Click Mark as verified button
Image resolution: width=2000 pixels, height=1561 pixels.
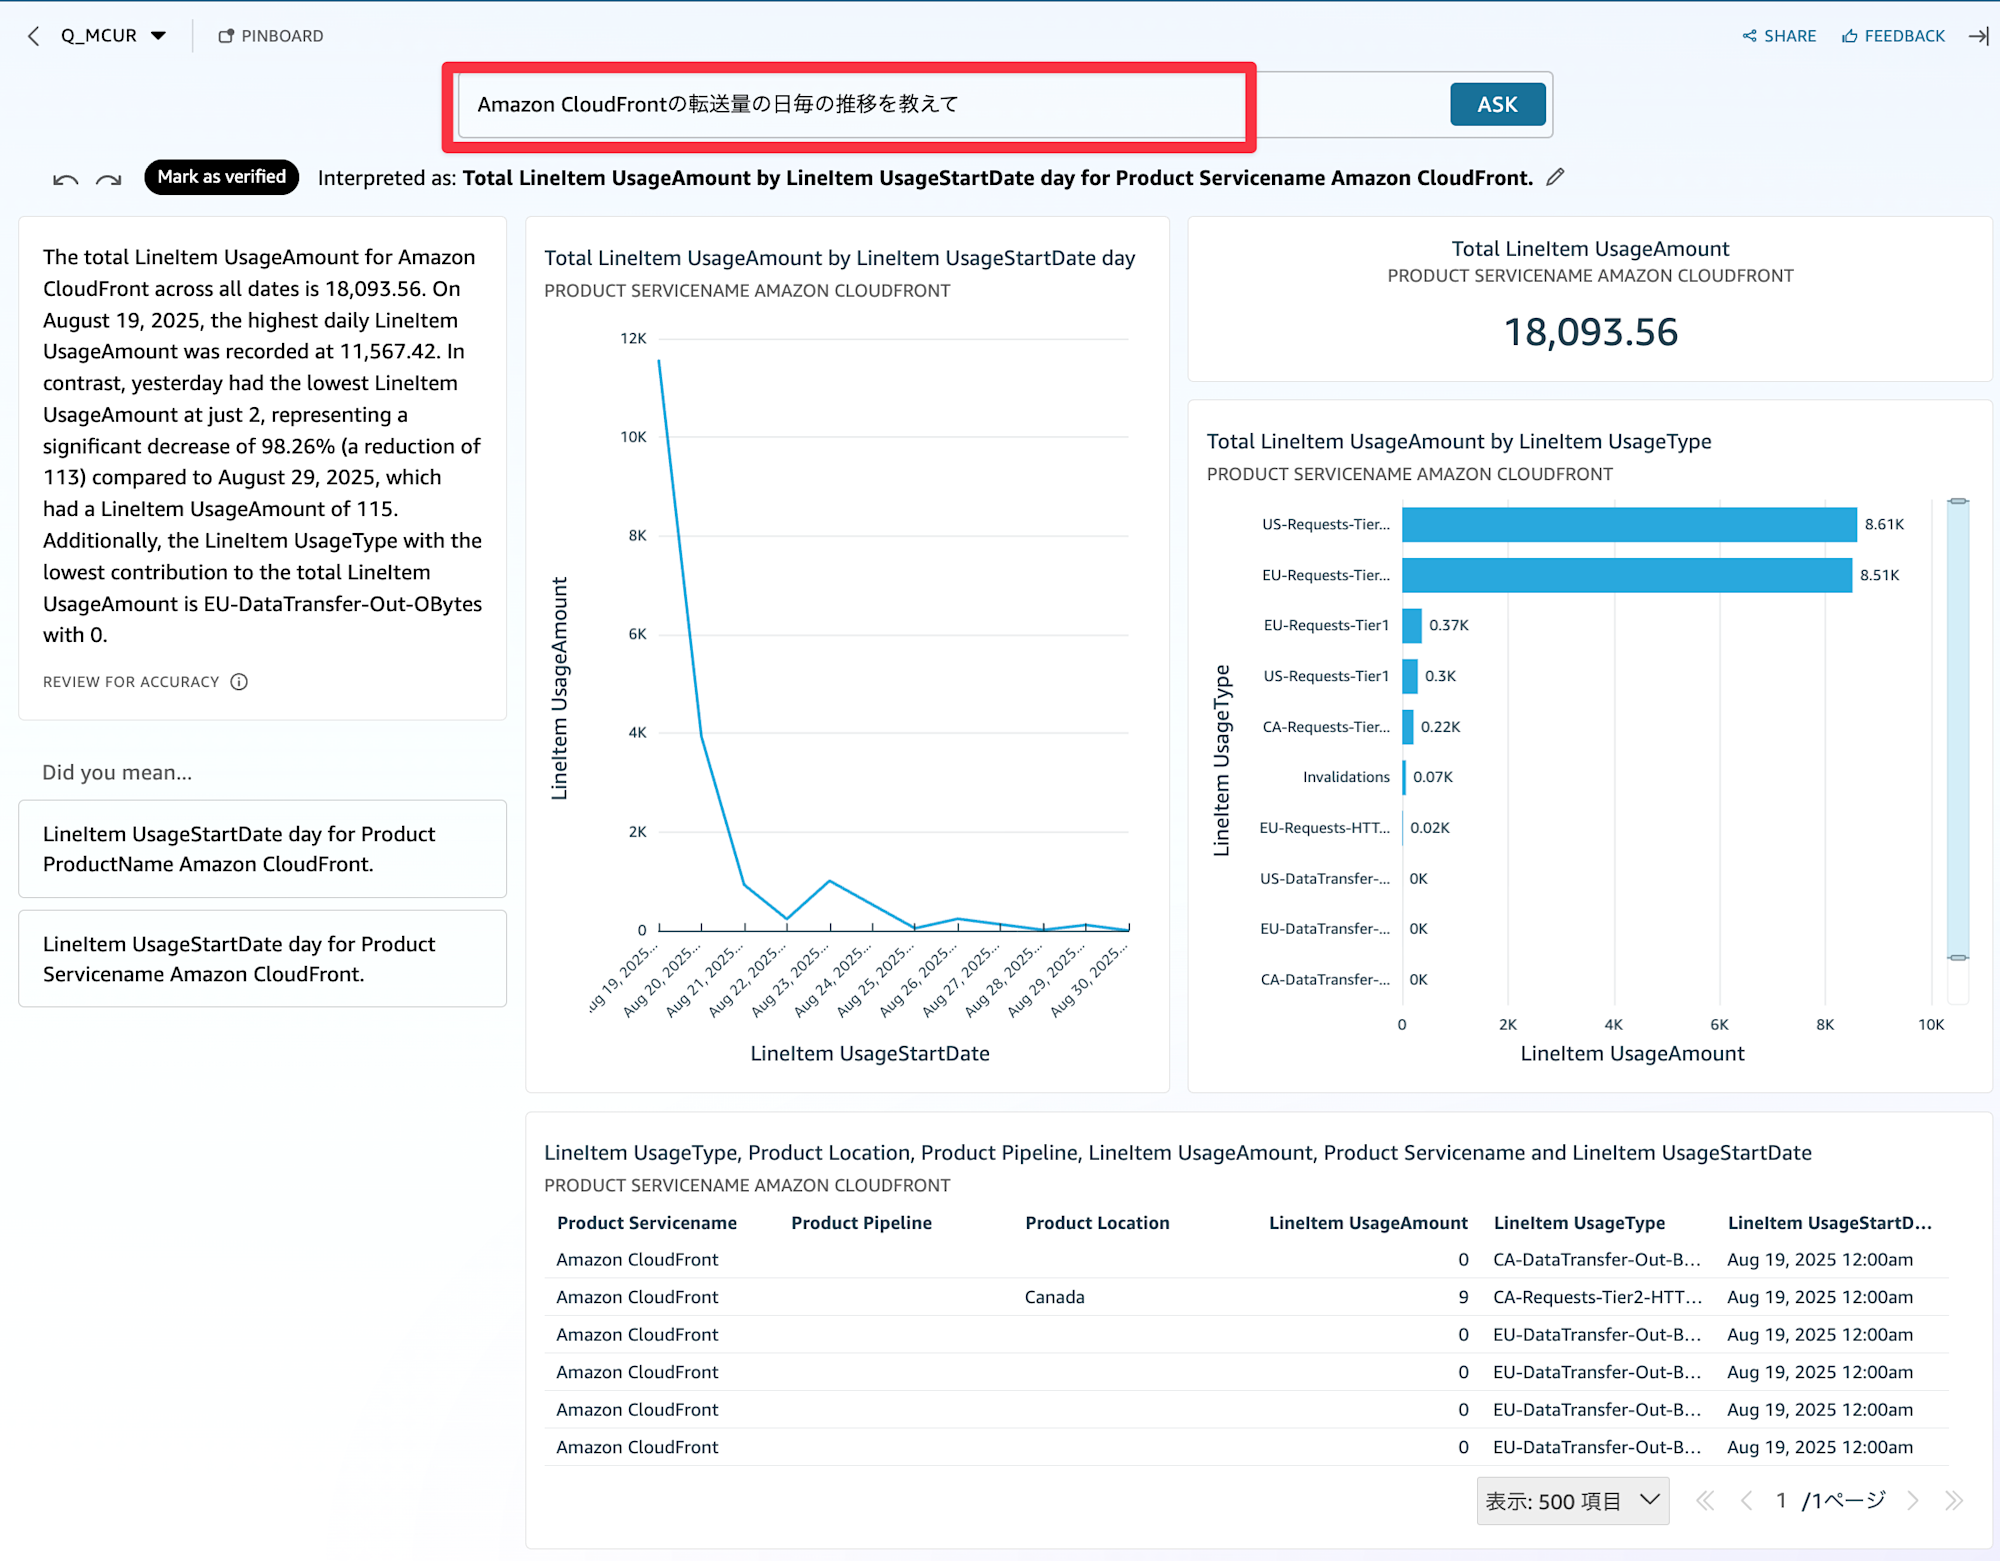(221, 177)
